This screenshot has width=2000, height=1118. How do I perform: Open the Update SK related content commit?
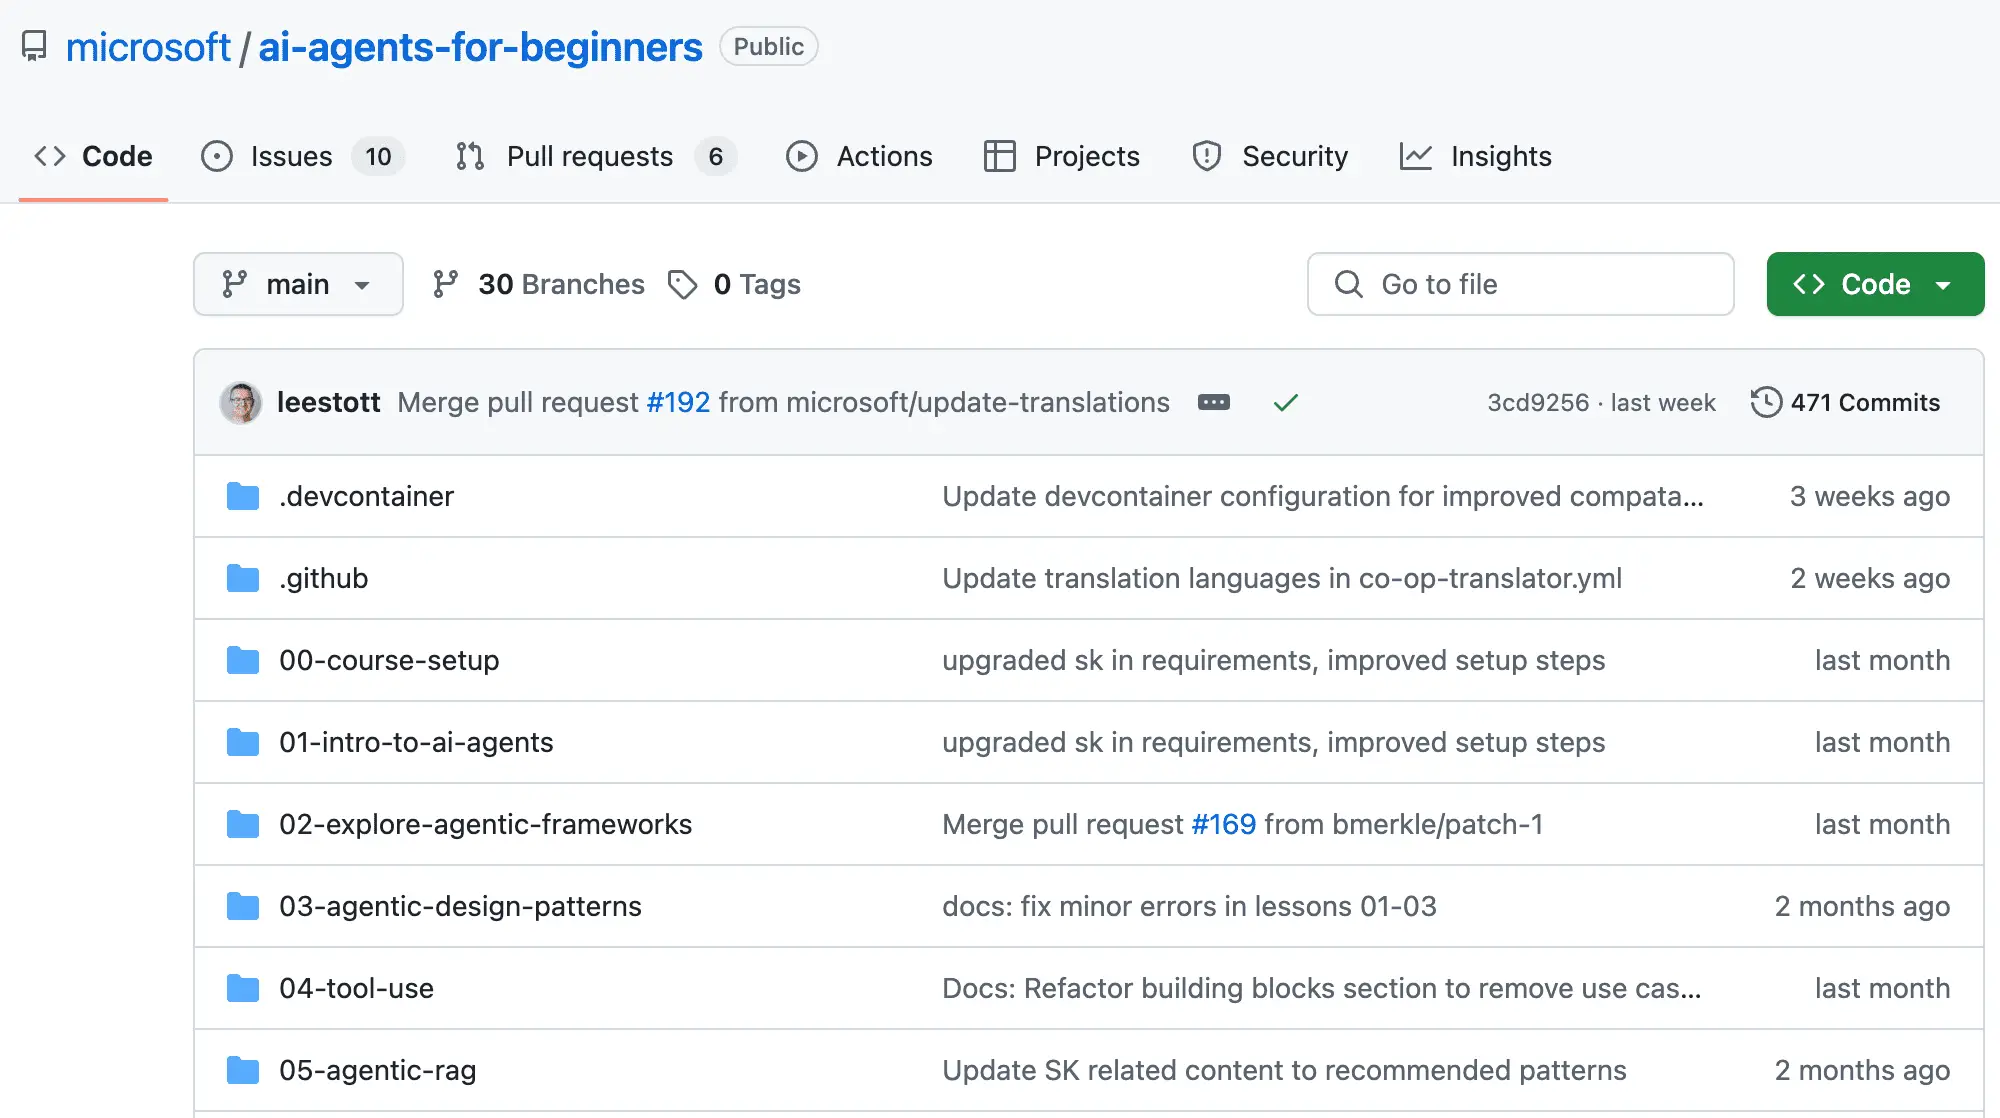pyautogui.click(x=1284, y=1070)
